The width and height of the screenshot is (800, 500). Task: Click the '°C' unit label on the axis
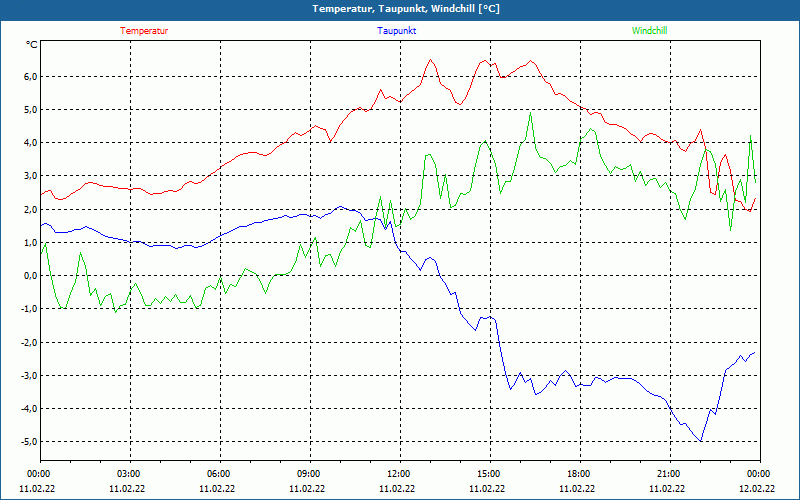click(32, 45)
